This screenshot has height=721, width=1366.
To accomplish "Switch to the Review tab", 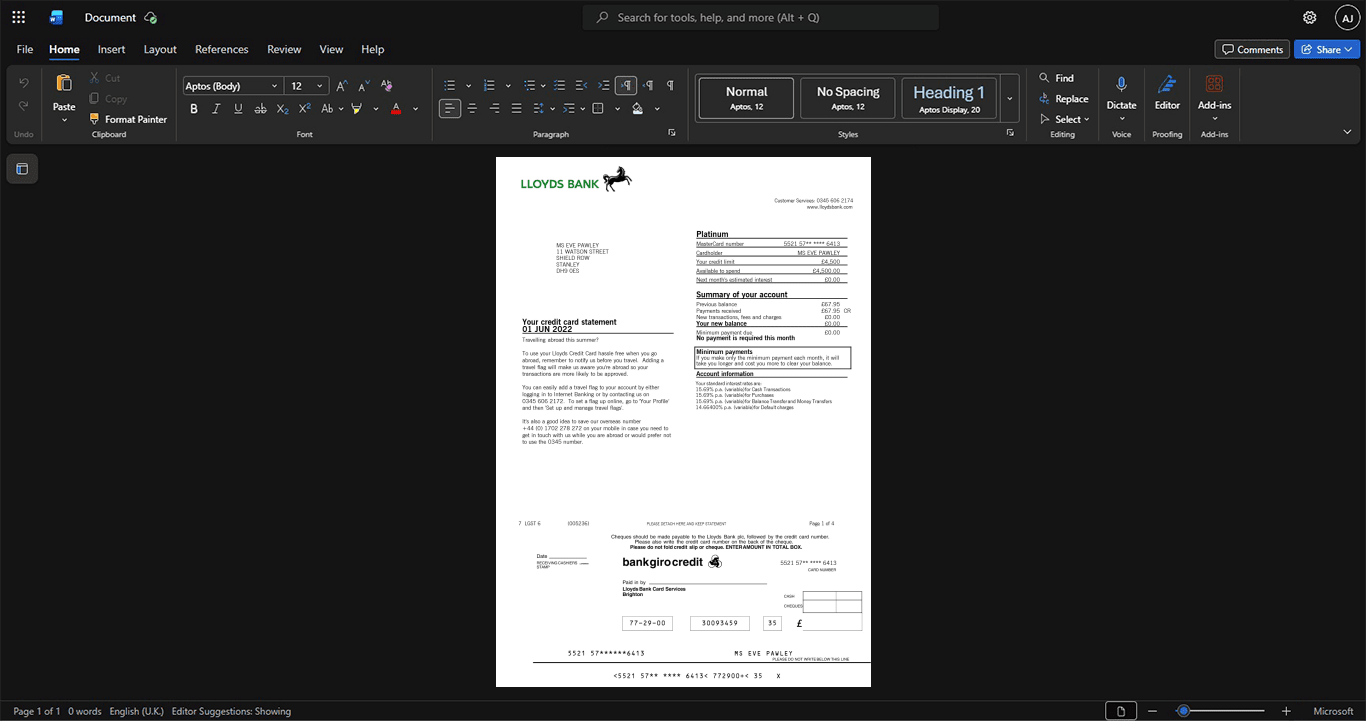I will pyautogui.click(x=284, y=49).
